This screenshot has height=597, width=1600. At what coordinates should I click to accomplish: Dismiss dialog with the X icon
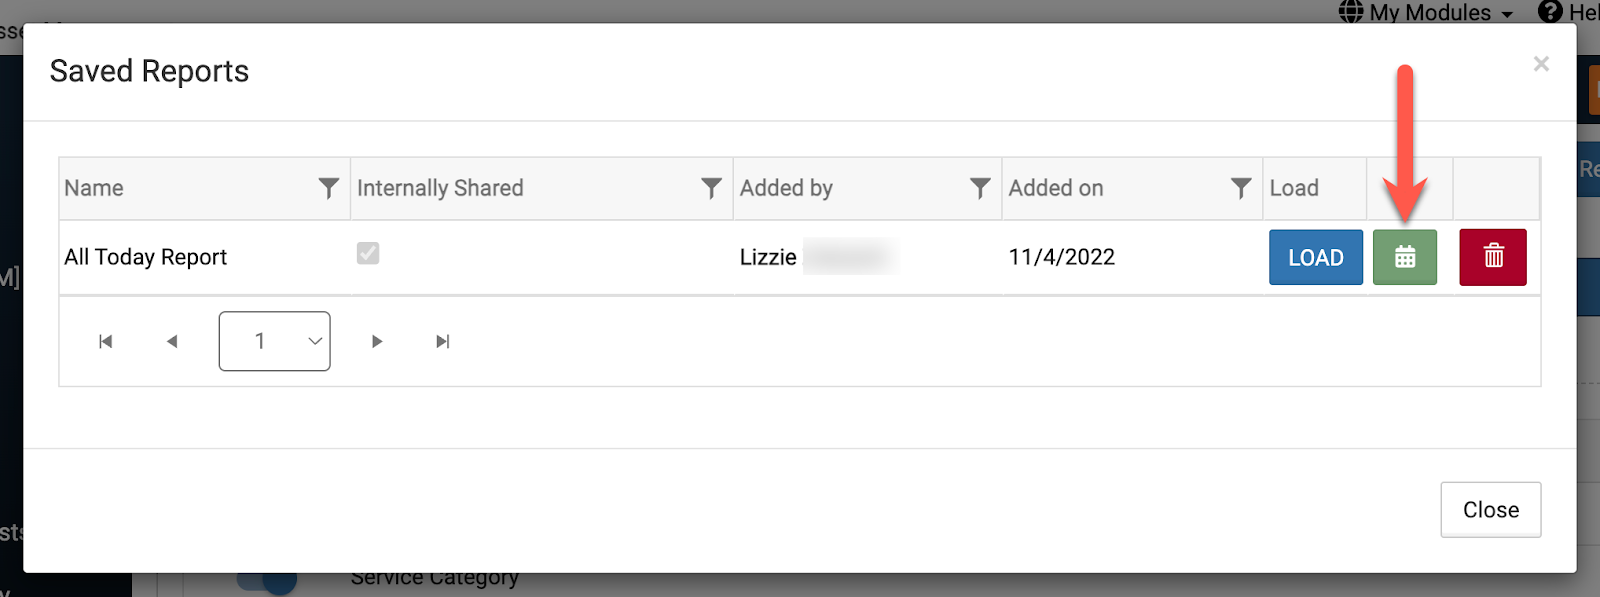point(1541,64)
